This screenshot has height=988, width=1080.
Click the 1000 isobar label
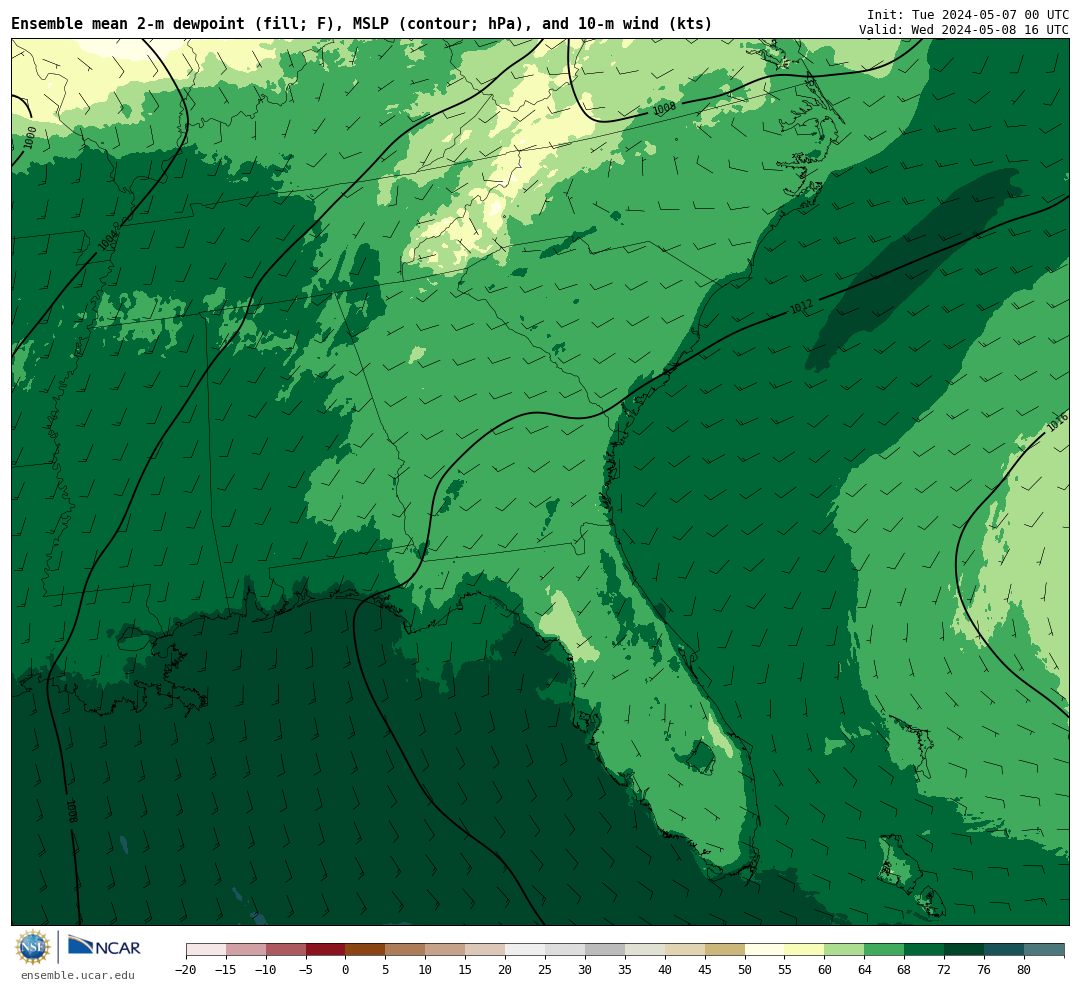tap(30, 137)
